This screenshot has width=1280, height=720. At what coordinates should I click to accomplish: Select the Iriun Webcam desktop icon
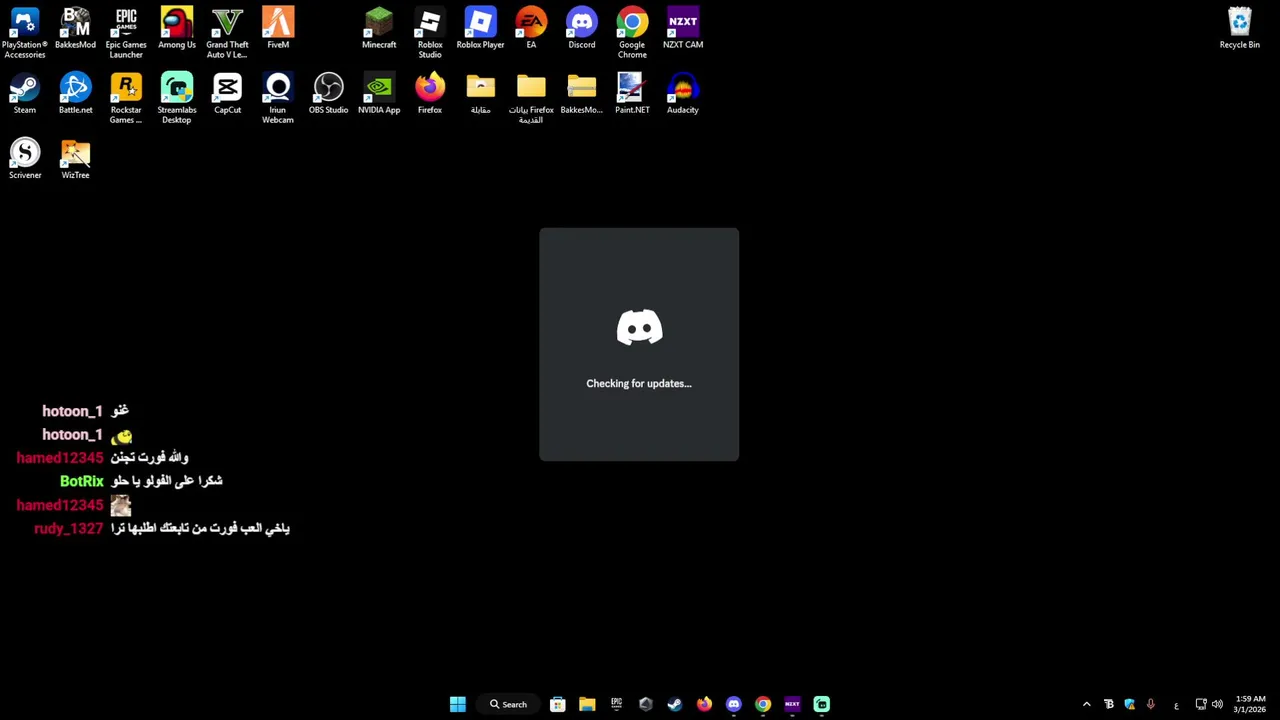278,98
